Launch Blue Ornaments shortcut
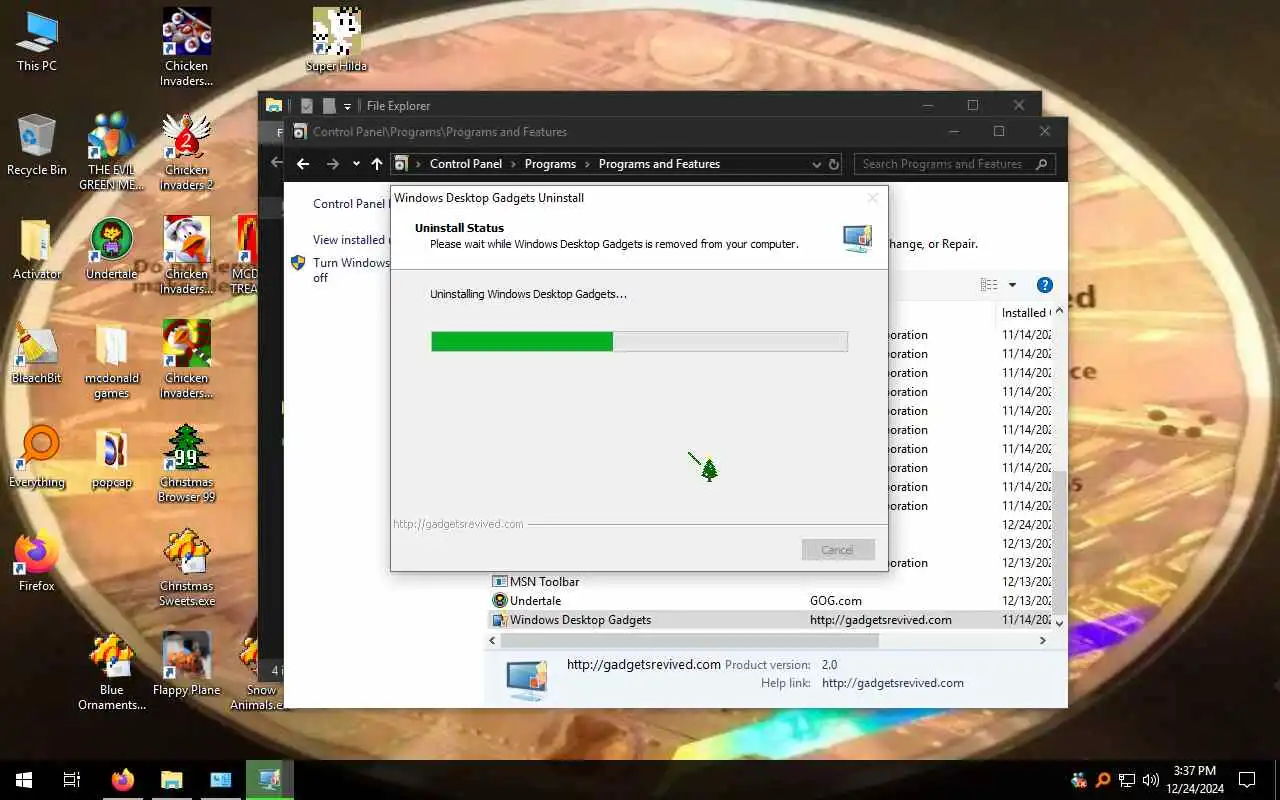Image resolution: width=1280 pixels, height=800 pixels. 111,672
